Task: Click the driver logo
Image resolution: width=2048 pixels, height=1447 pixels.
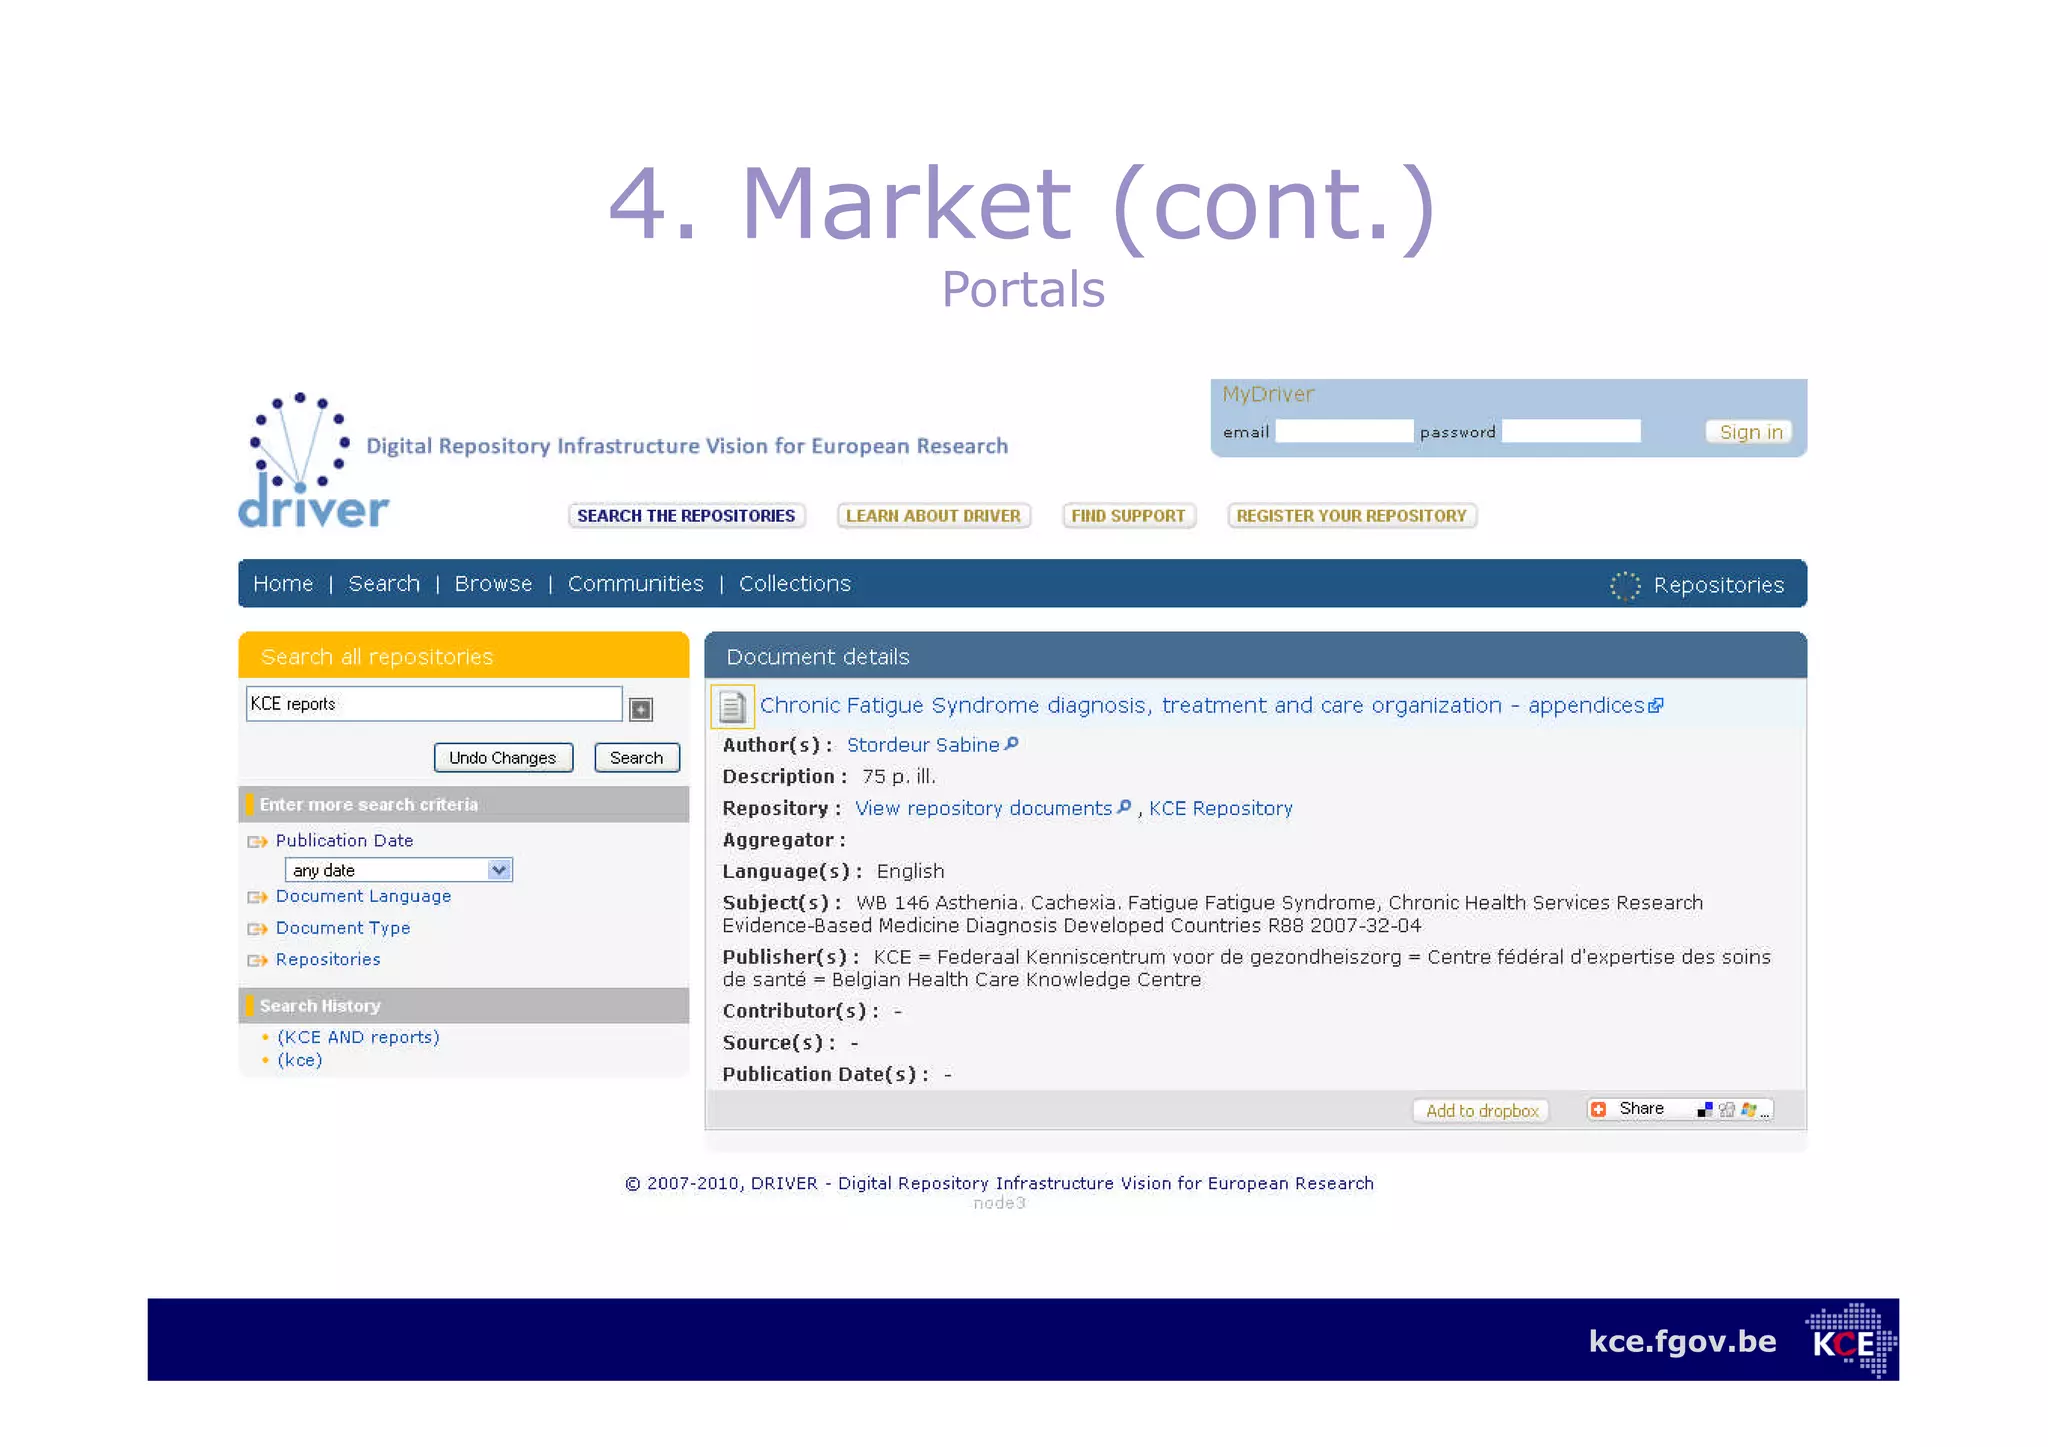Action: coord(313,461)
